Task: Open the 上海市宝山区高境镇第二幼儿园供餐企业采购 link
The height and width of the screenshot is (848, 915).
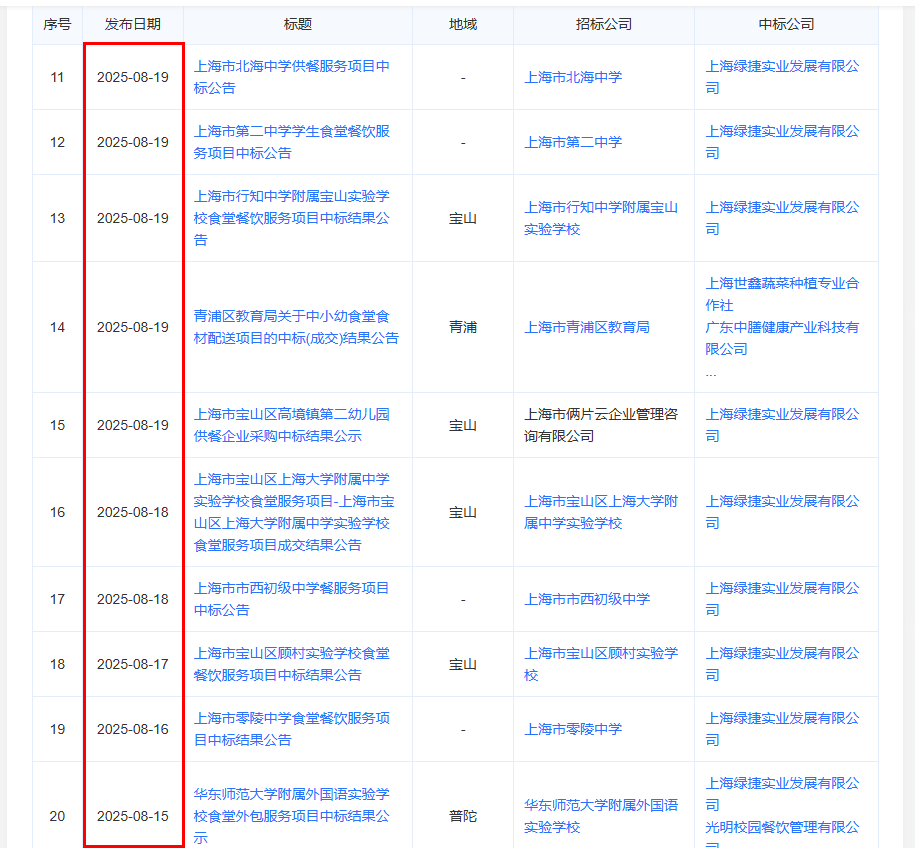Action: [292, 425]
